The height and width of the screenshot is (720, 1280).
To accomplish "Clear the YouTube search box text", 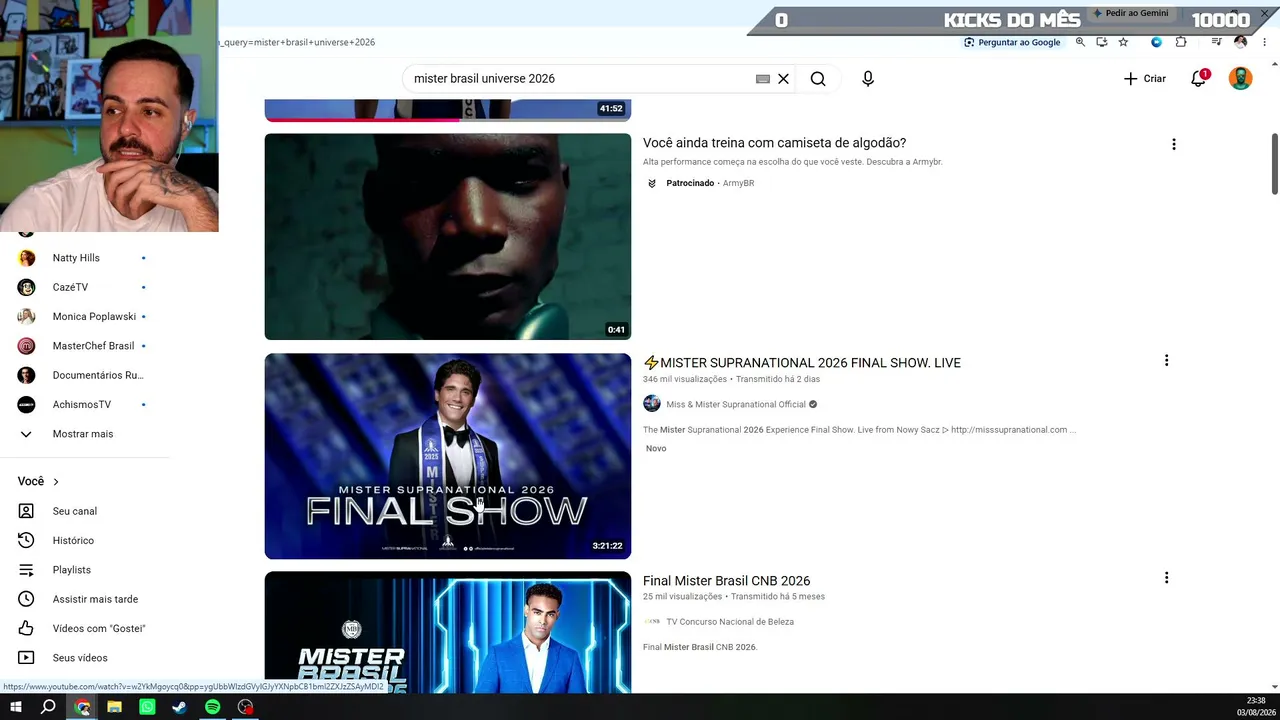I will [x=784, y=79].
